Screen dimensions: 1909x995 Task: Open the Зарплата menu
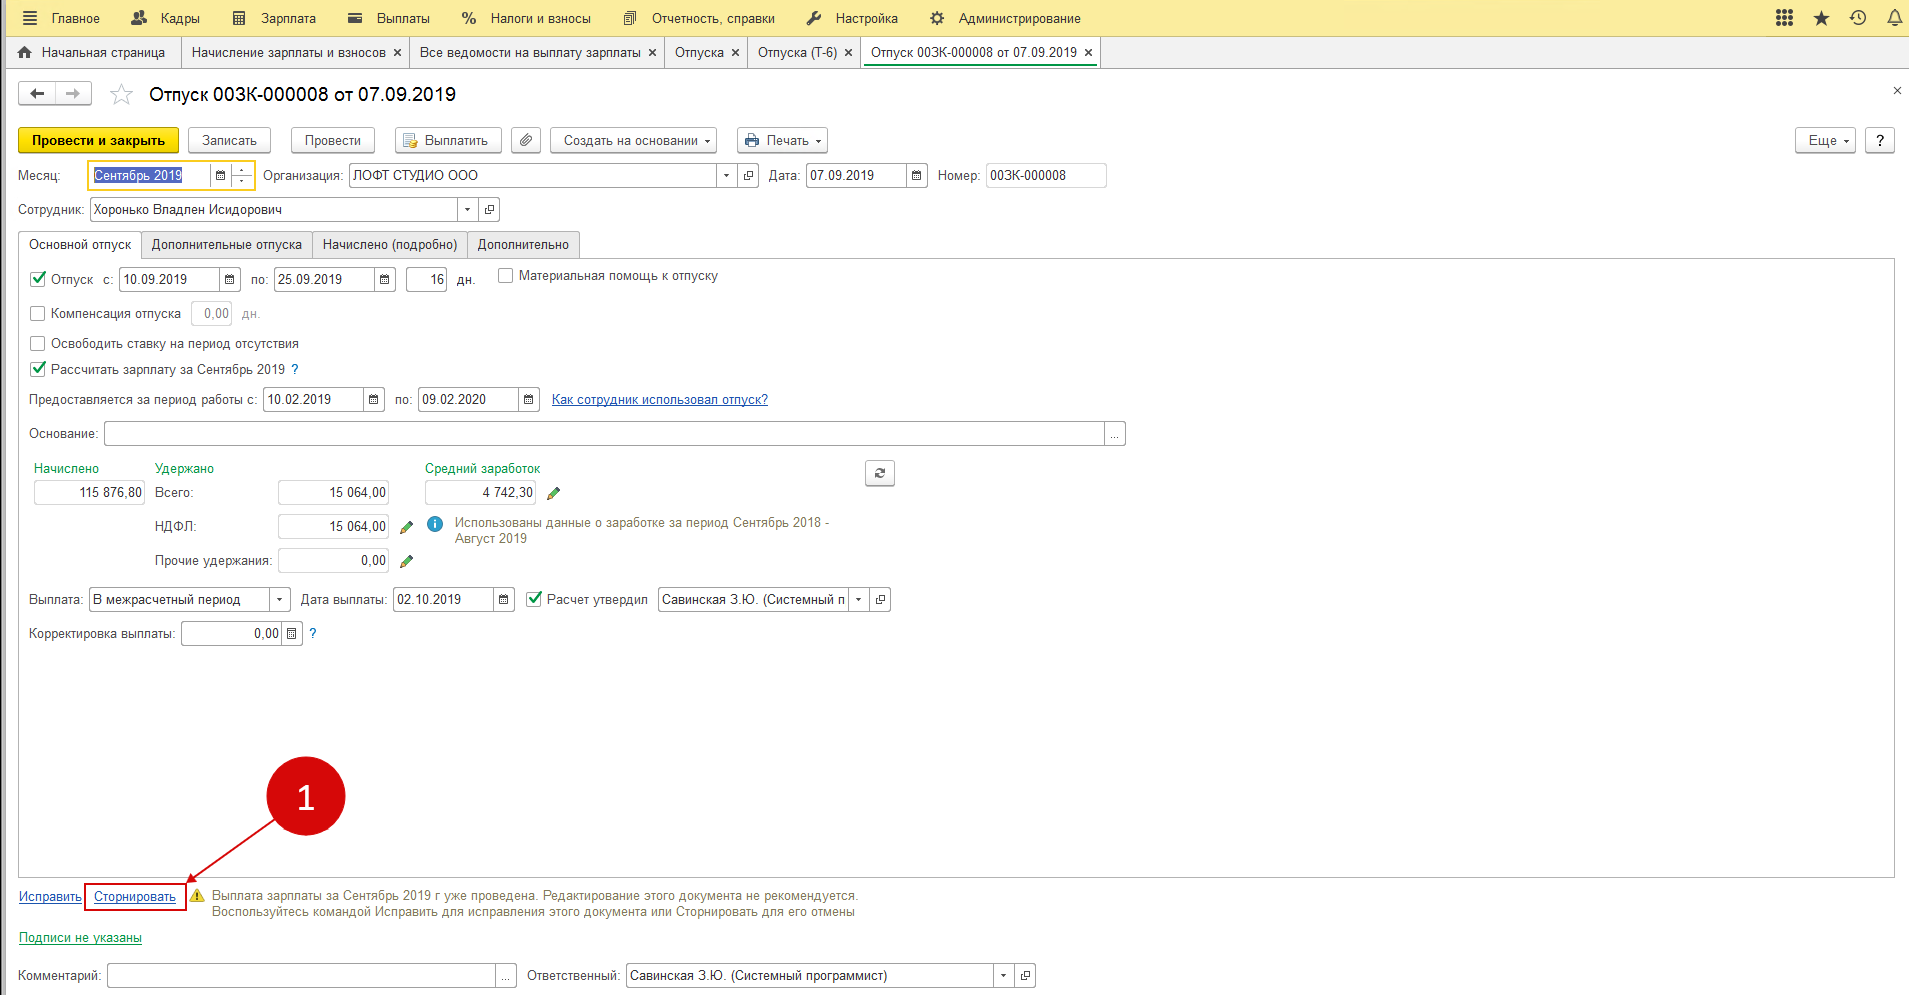(x=274, y=18)
